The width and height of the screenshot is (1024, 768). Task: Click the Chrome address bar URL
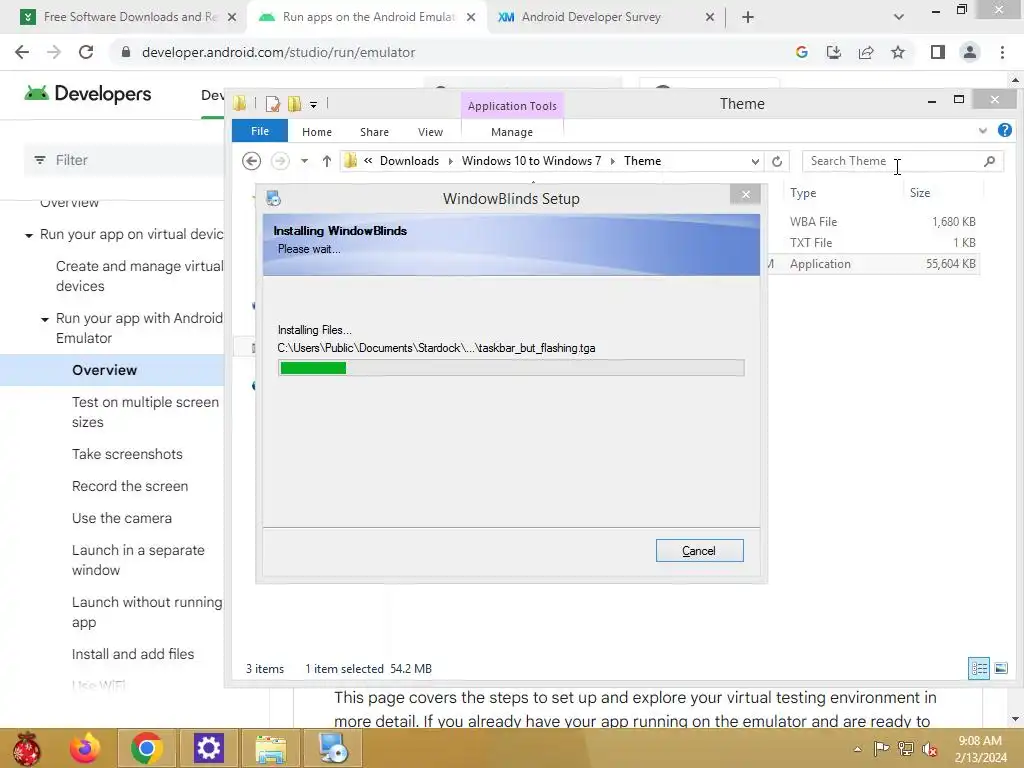coord(278,52)
